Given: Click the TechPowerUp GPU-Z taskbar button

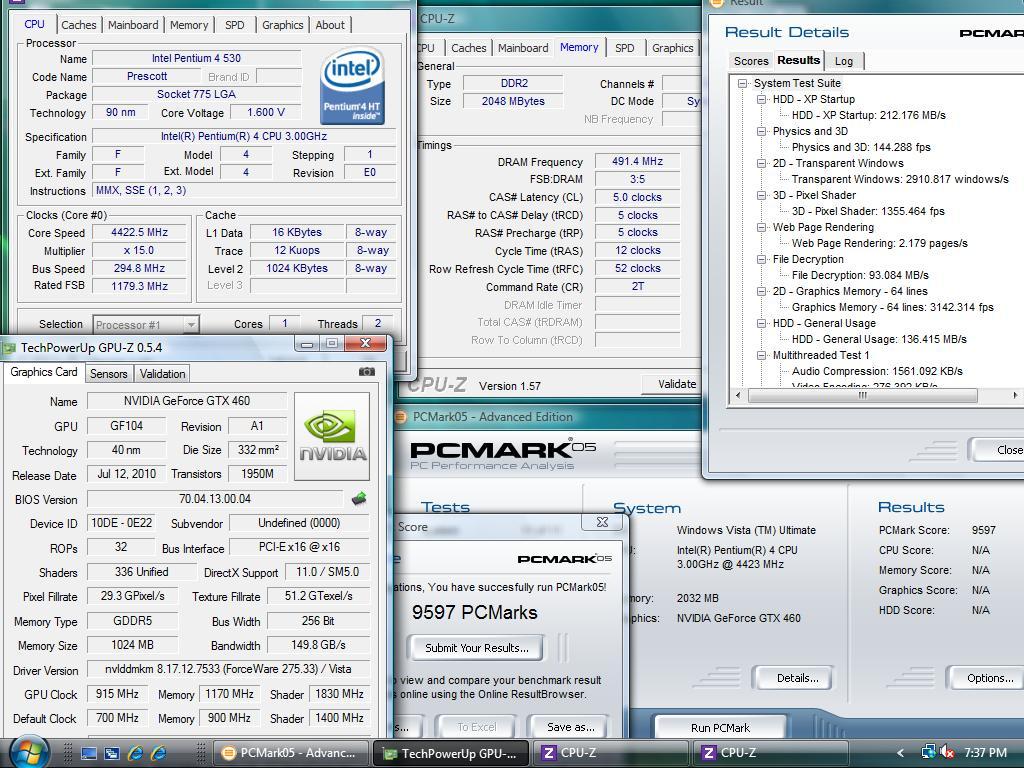Looking at the screenshot, I should coord(451,753).
